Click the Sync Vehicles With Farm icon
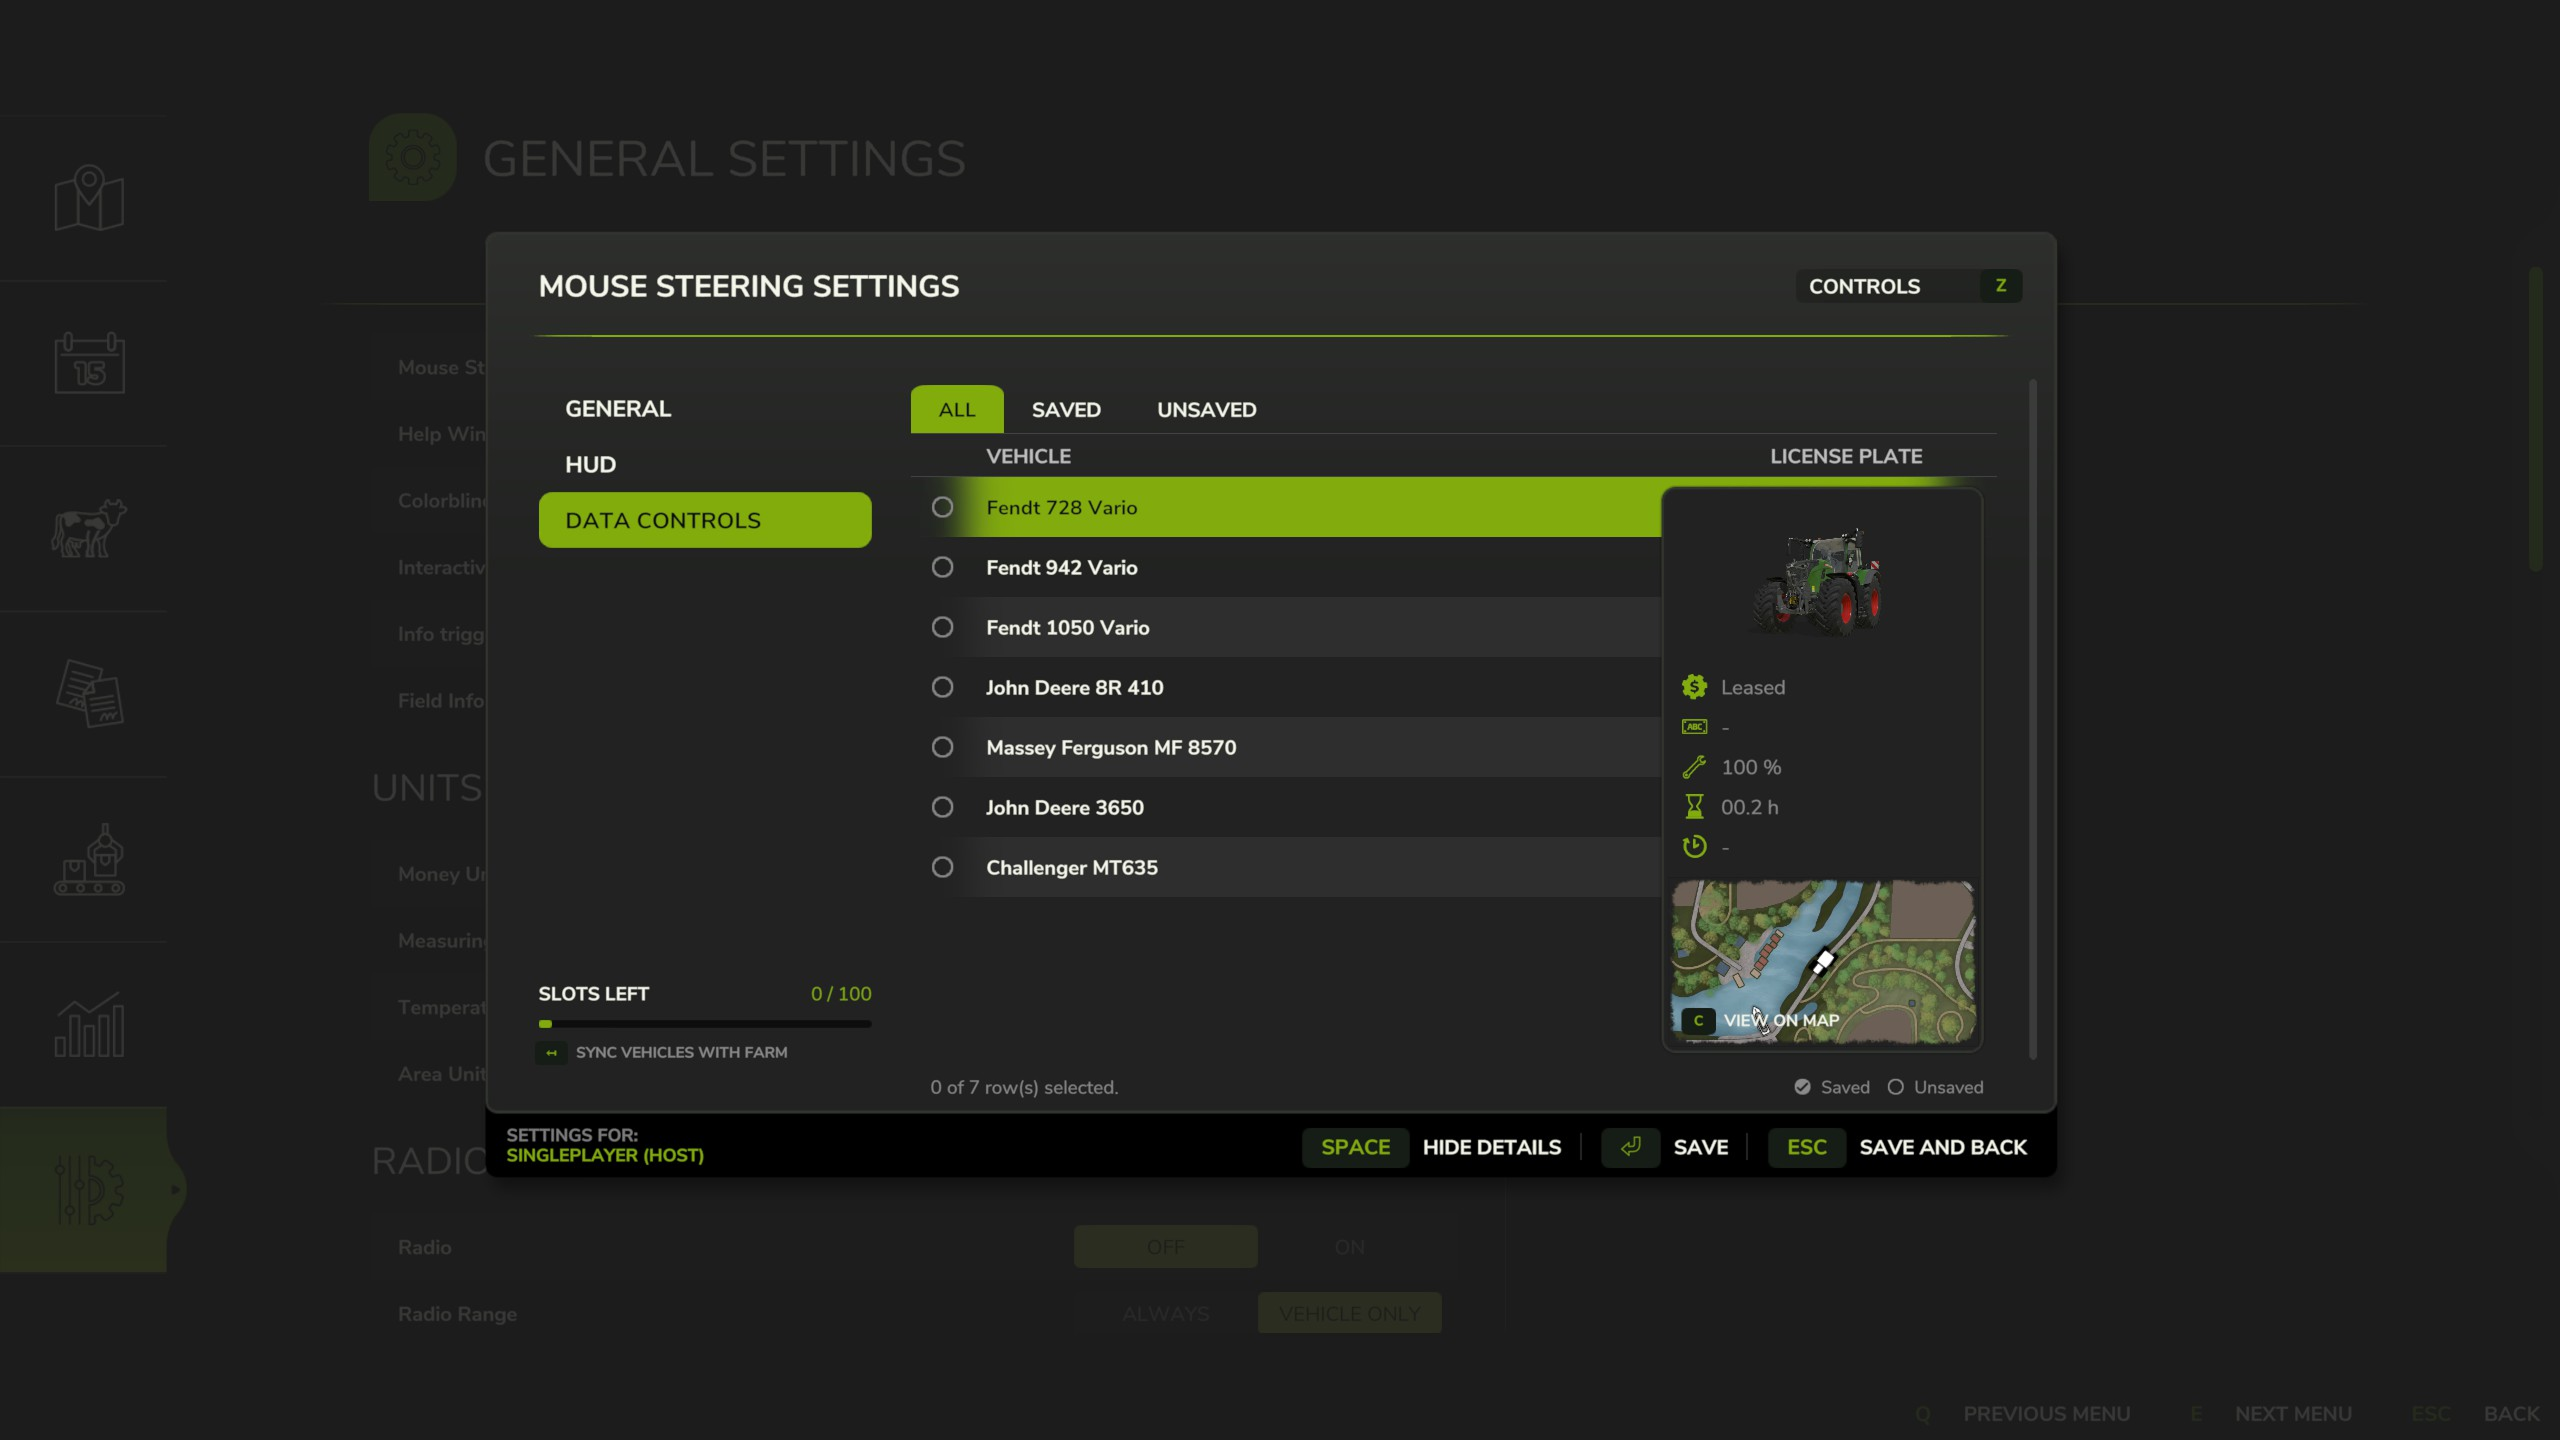 [x=551, y=1053]
